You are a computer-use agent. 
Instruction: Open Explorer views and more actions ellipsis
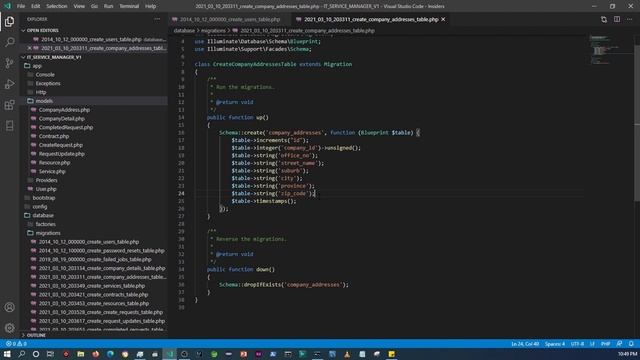pos(157,19)
